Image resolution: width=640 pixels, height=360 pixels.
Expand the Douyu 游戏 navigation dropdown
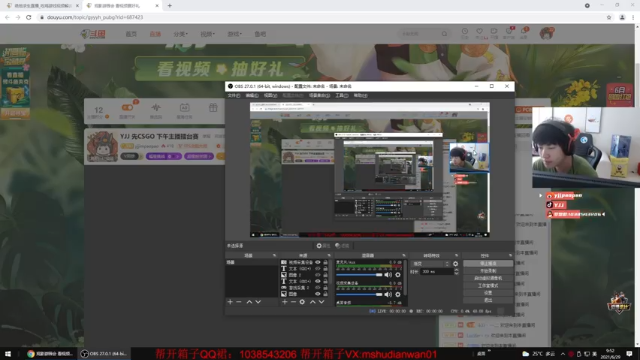[235, 34]
